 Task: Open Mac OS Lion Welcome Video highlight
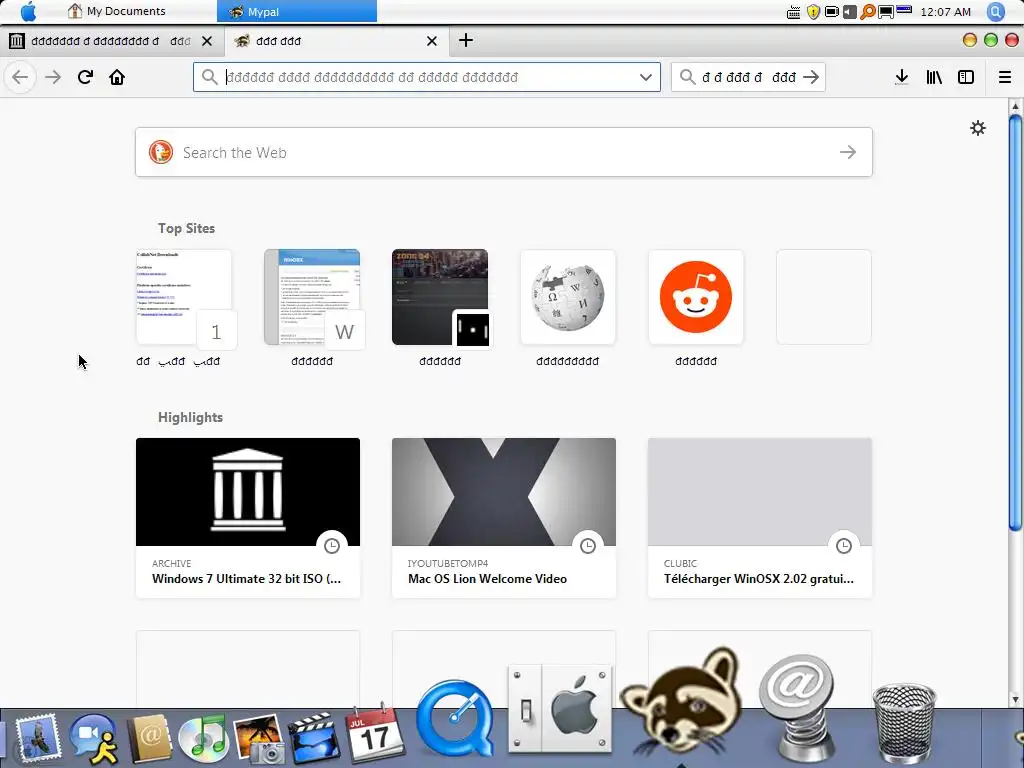click(x=504, y=518)
